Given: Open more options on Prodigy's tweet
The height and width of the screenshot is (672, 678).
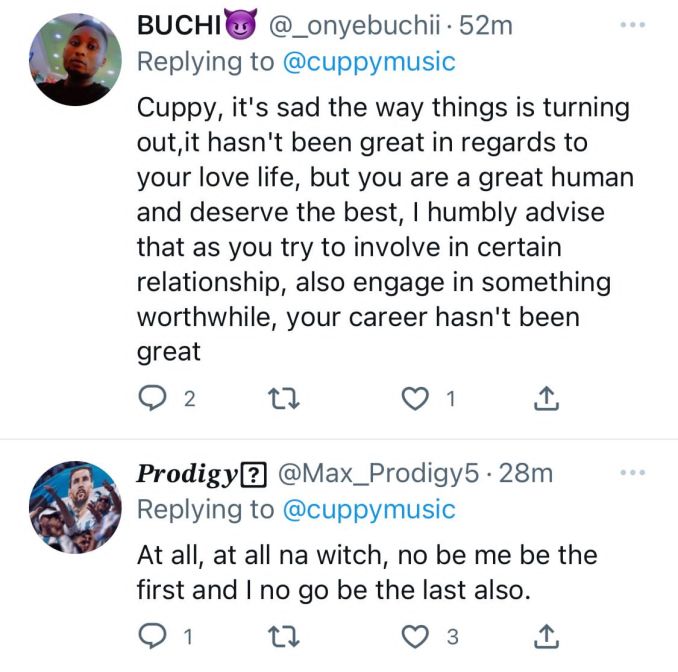Looking at the screenshot, I should click(x=632, y=472).
